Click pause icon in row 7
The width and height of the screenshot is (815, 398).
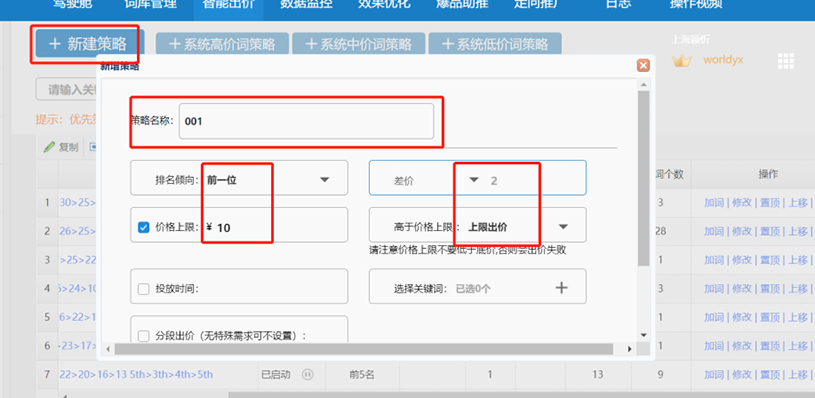coord(307,374)
